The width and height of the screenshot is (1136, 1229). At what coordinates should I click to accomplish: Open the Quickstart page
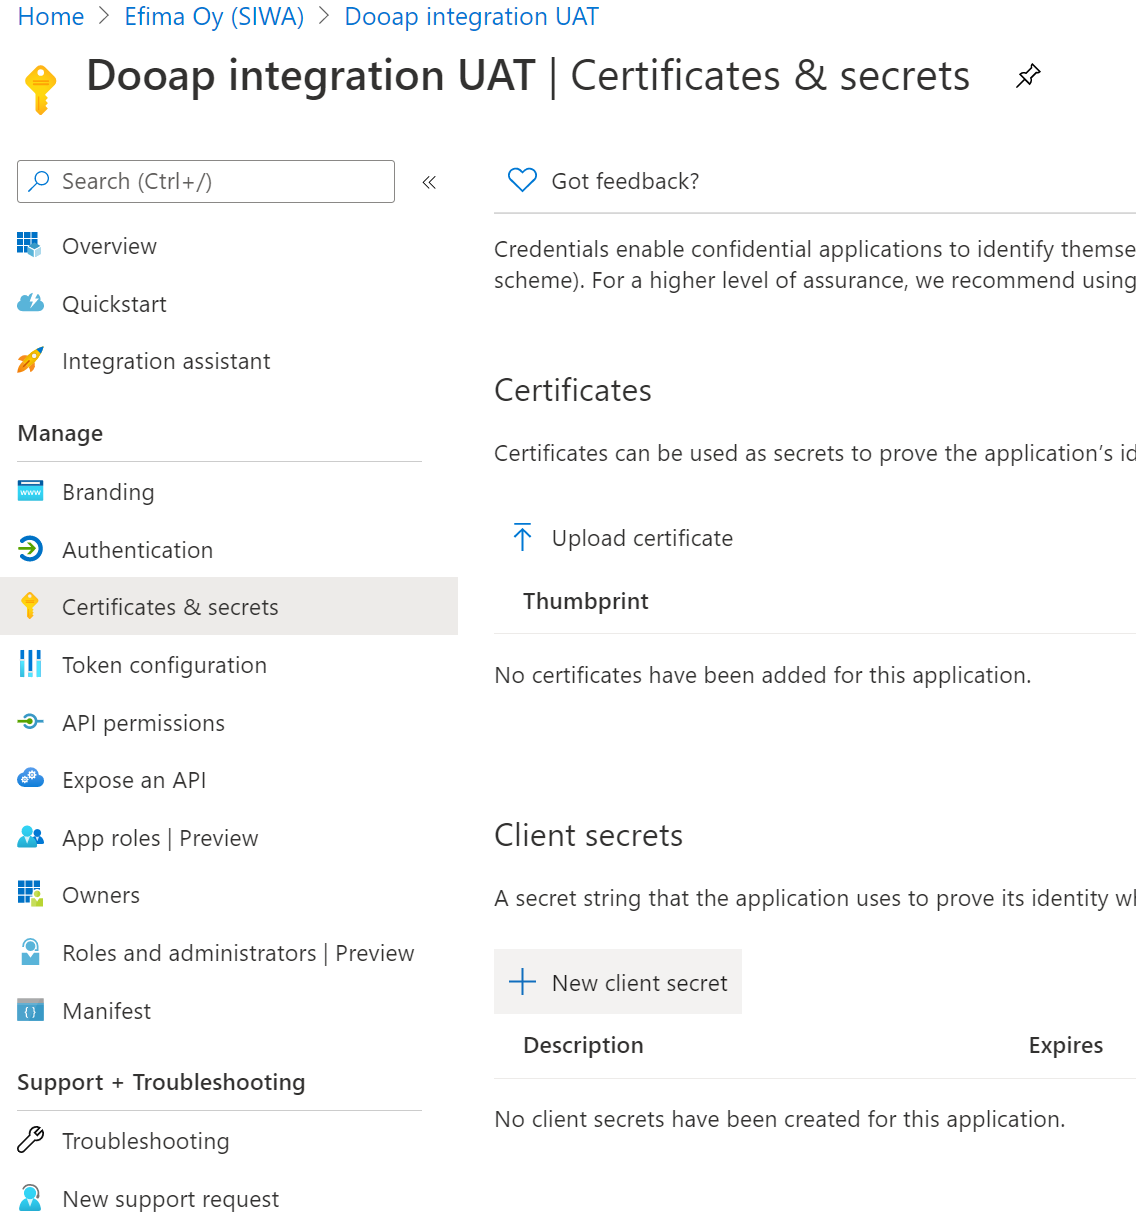pyautogui.click(x=229, y=304)
